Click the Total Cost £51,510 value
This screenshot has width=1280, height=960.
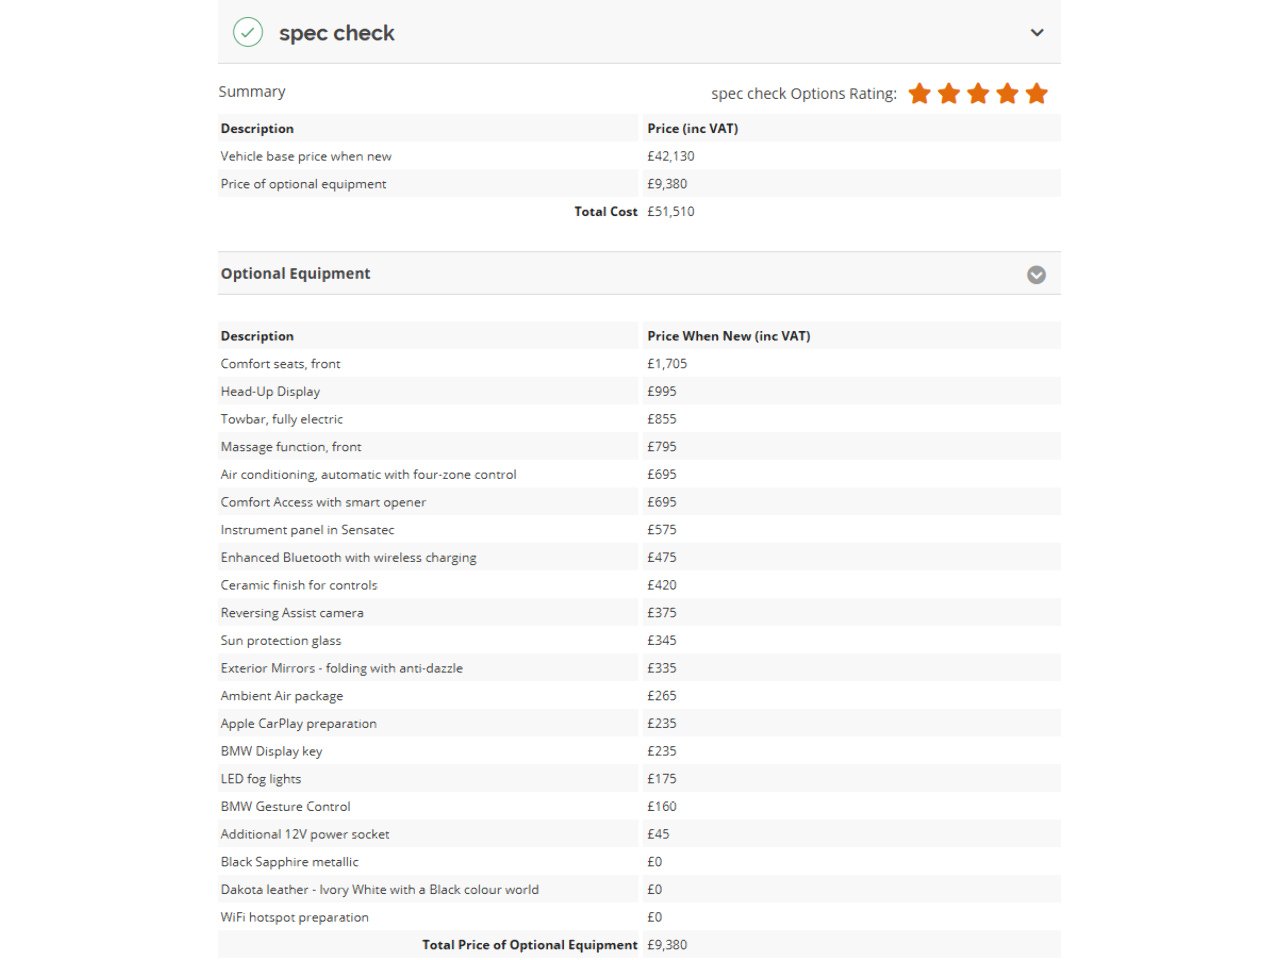(671, 211)
